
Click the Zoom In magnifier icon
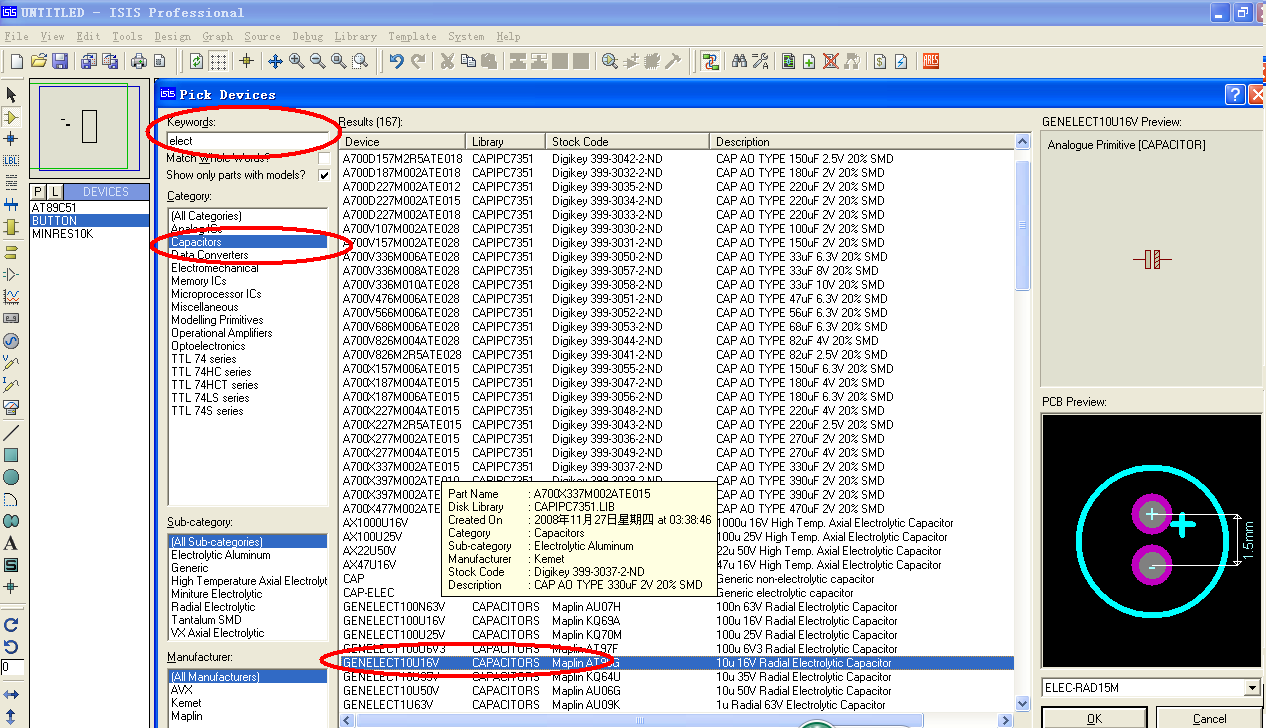coord(297,61)
